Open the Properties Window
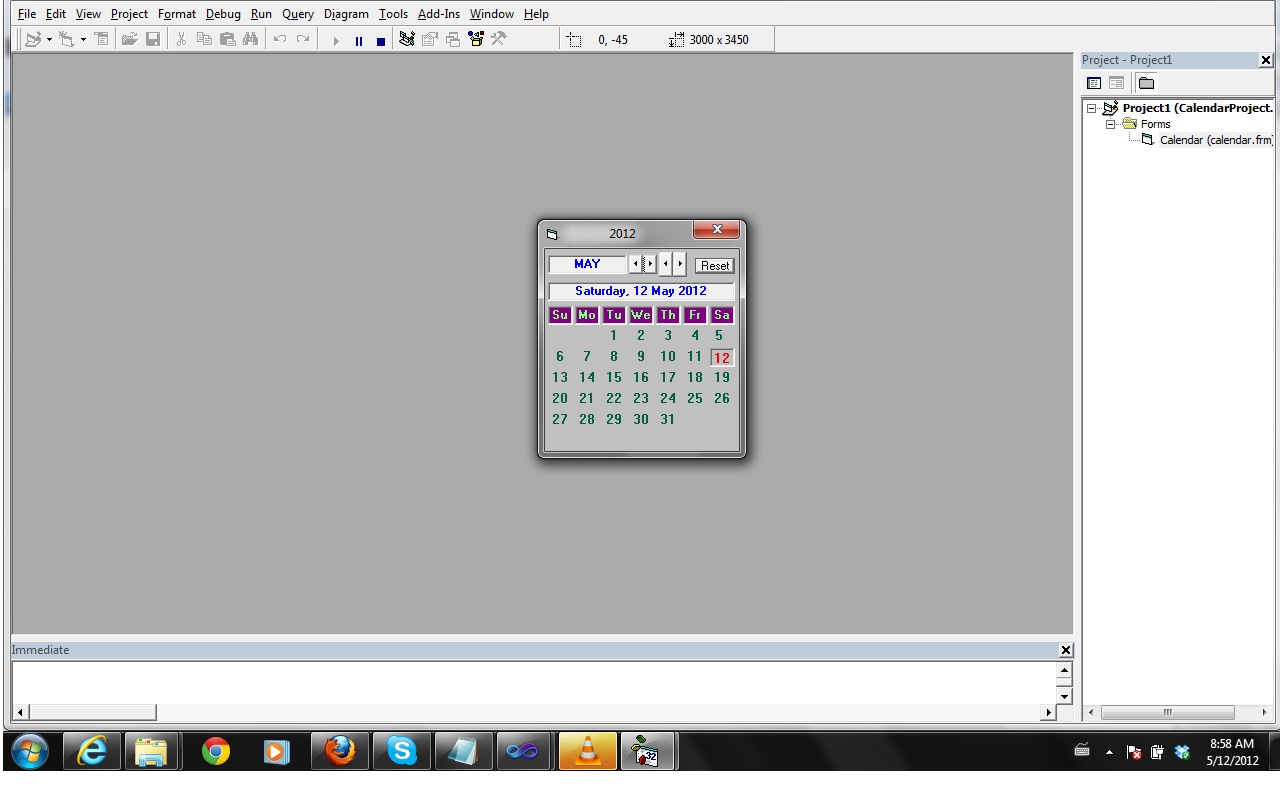Viewport: 1280px width, 800px height. [x=430, y=40]
